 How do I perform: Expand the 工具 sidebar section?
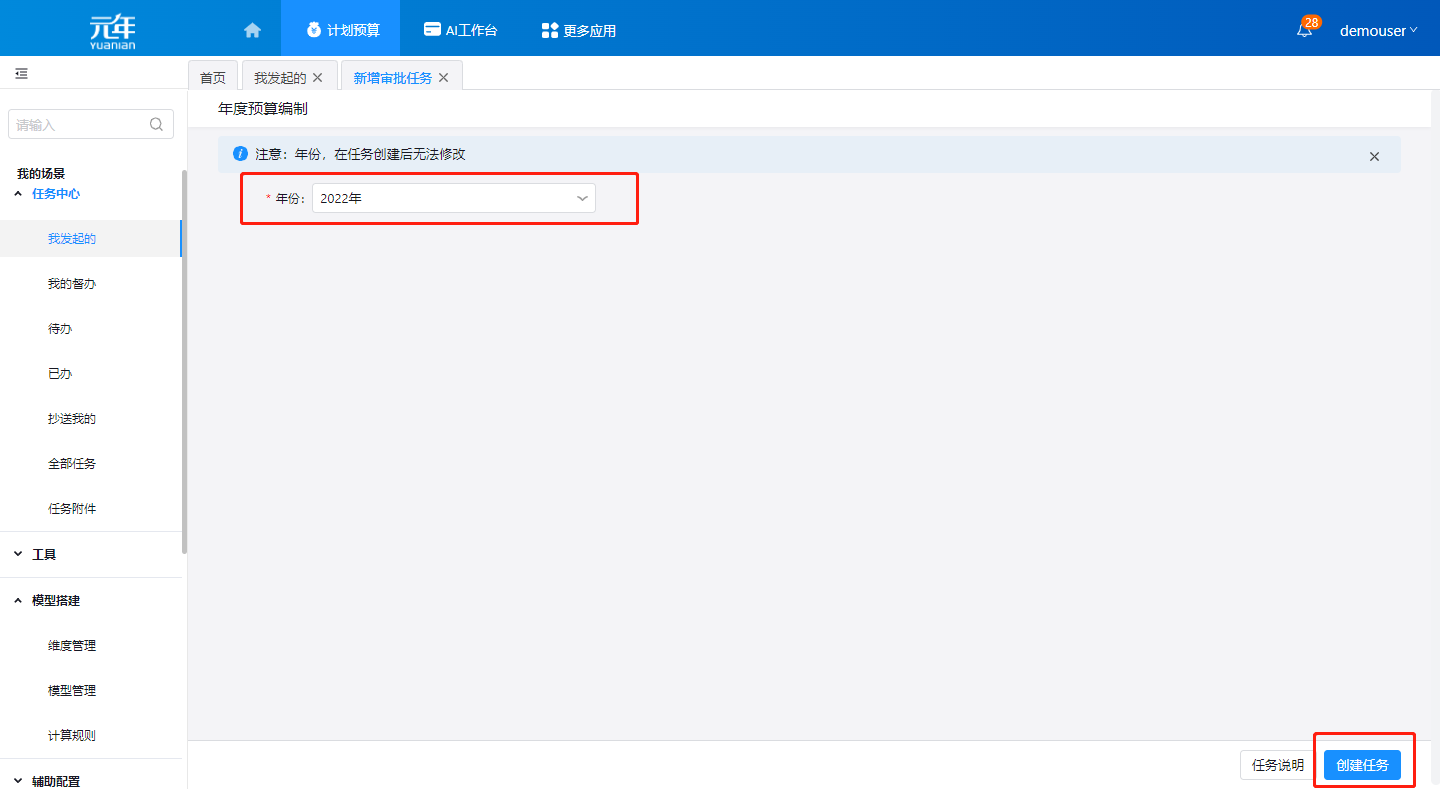point(44,554)
